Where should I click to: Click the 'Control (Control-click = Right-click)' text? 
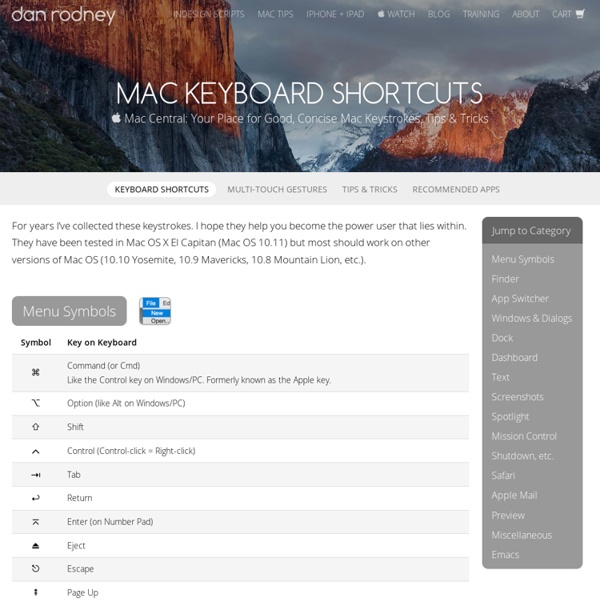pos(131,451)
